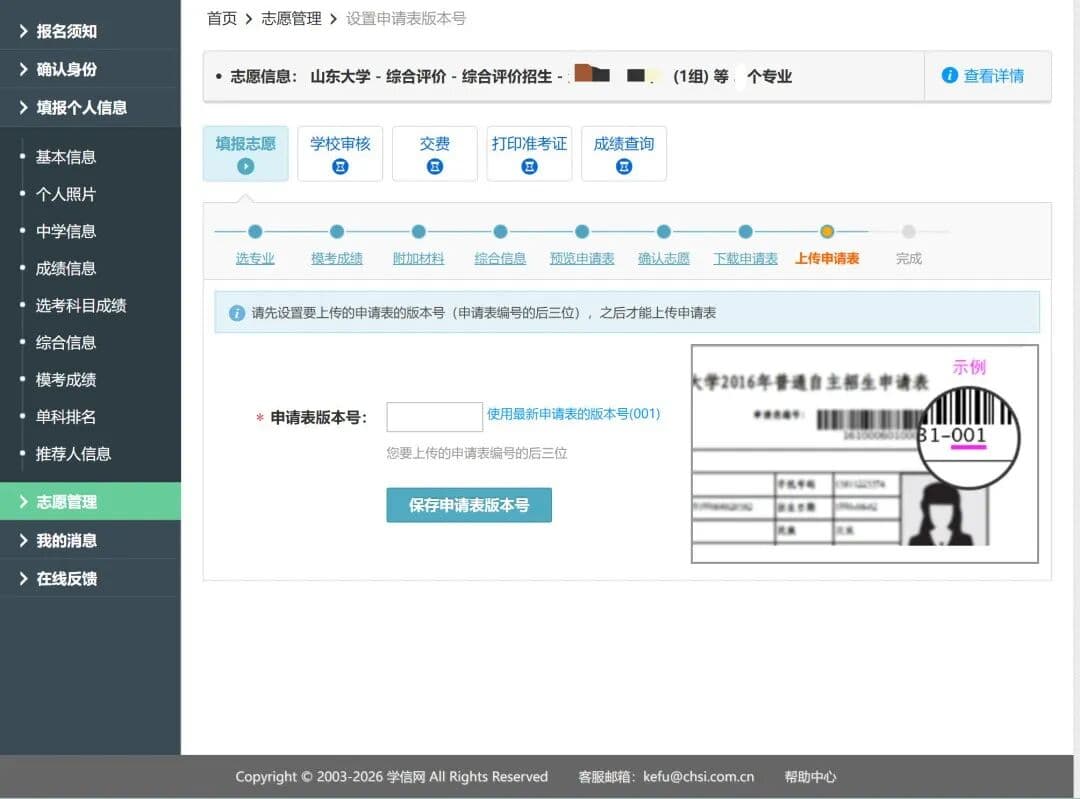Click the kefu@chsi.com.cn email address

point(698,776)
